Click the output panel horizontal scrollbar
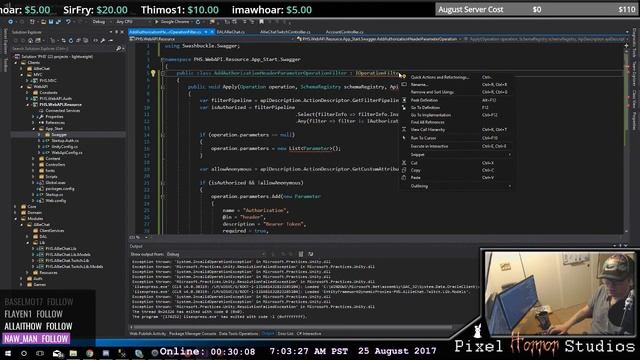Viewport: 640px width, 360px height. (292, 327)
